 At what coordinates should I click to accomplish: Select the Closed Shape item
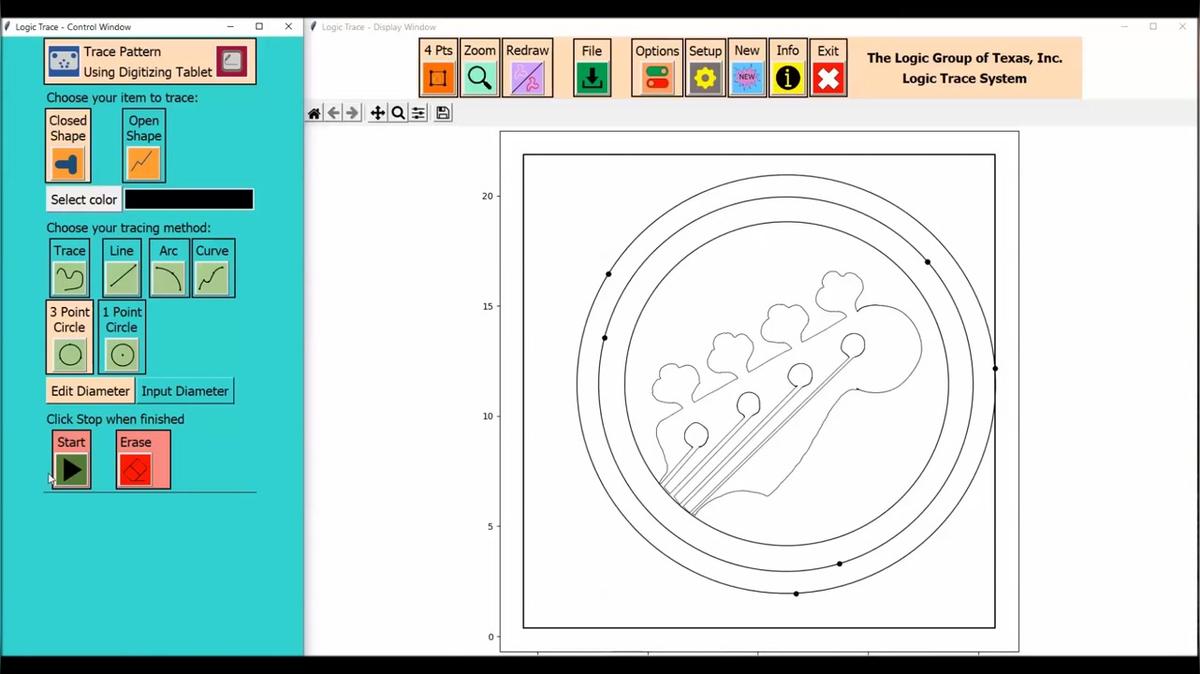pos(68,146)
